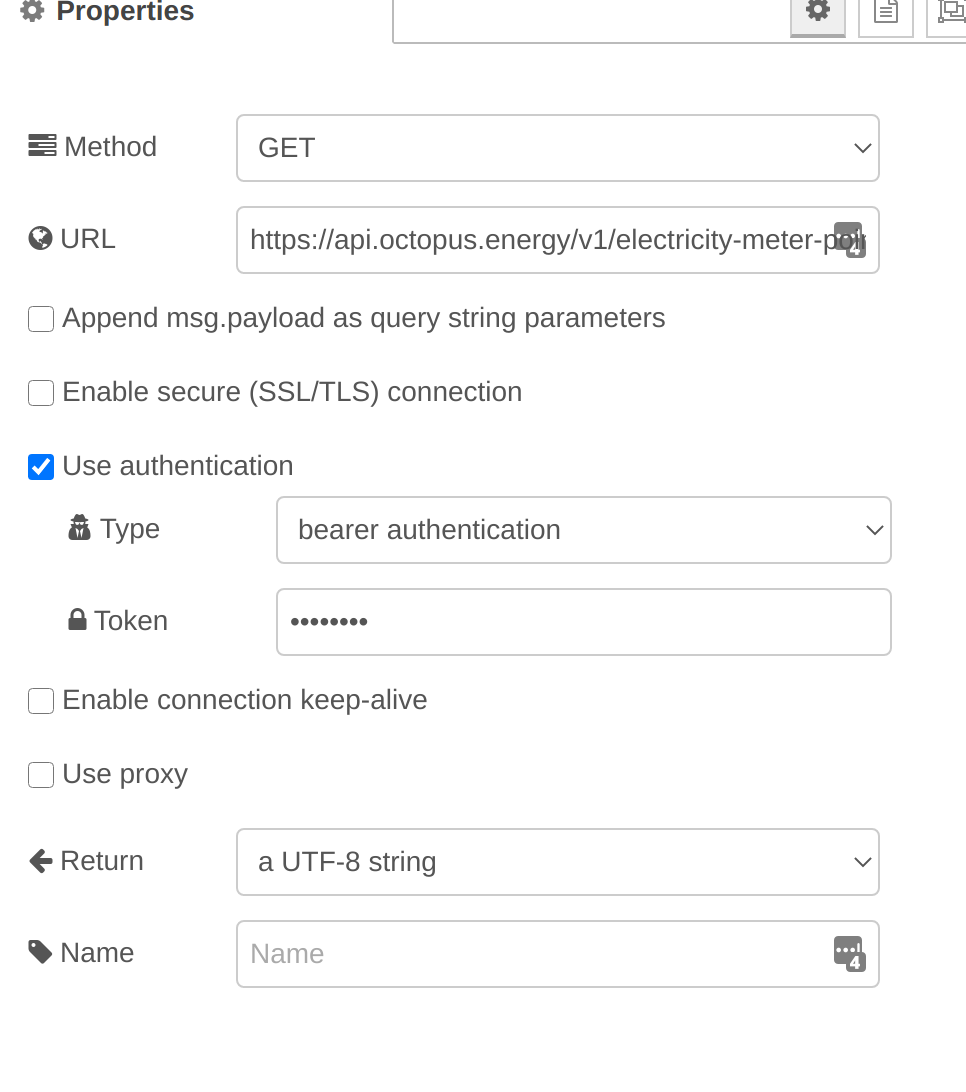Click the lock icon beside Token
The width and height of the screenshot is (966, 1092).
coord(77,619)
